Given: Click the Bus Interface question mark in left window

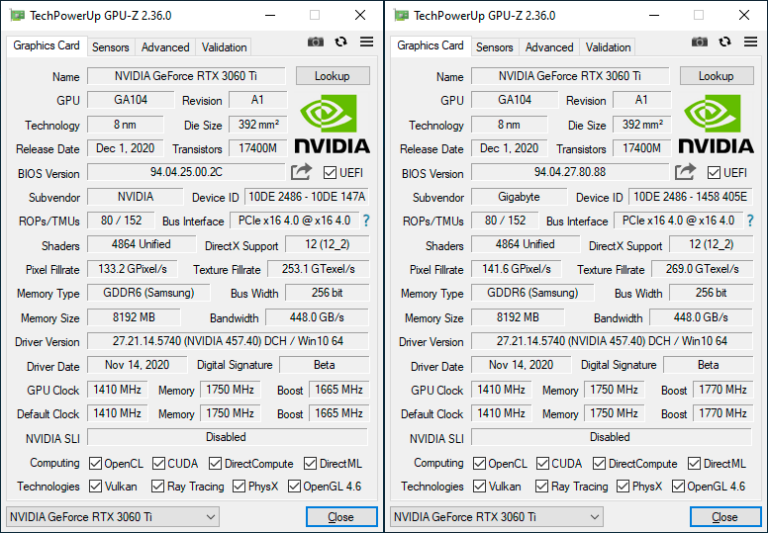Looking at the screenshot, I should tap(365, 221).
